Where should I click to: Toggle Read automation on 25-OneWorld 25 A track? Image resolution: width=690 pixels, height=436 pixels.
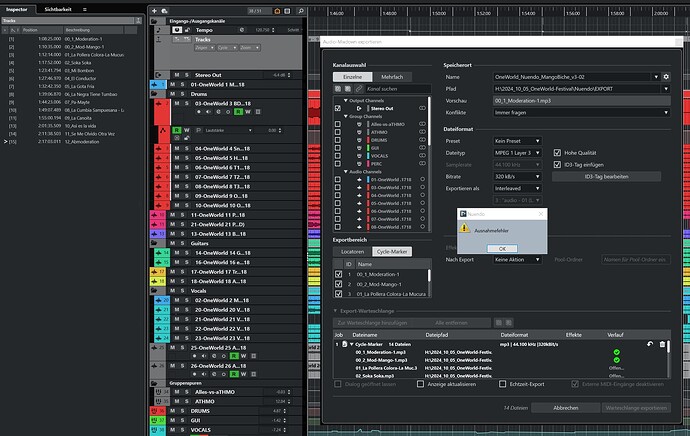tap(234, 356)
